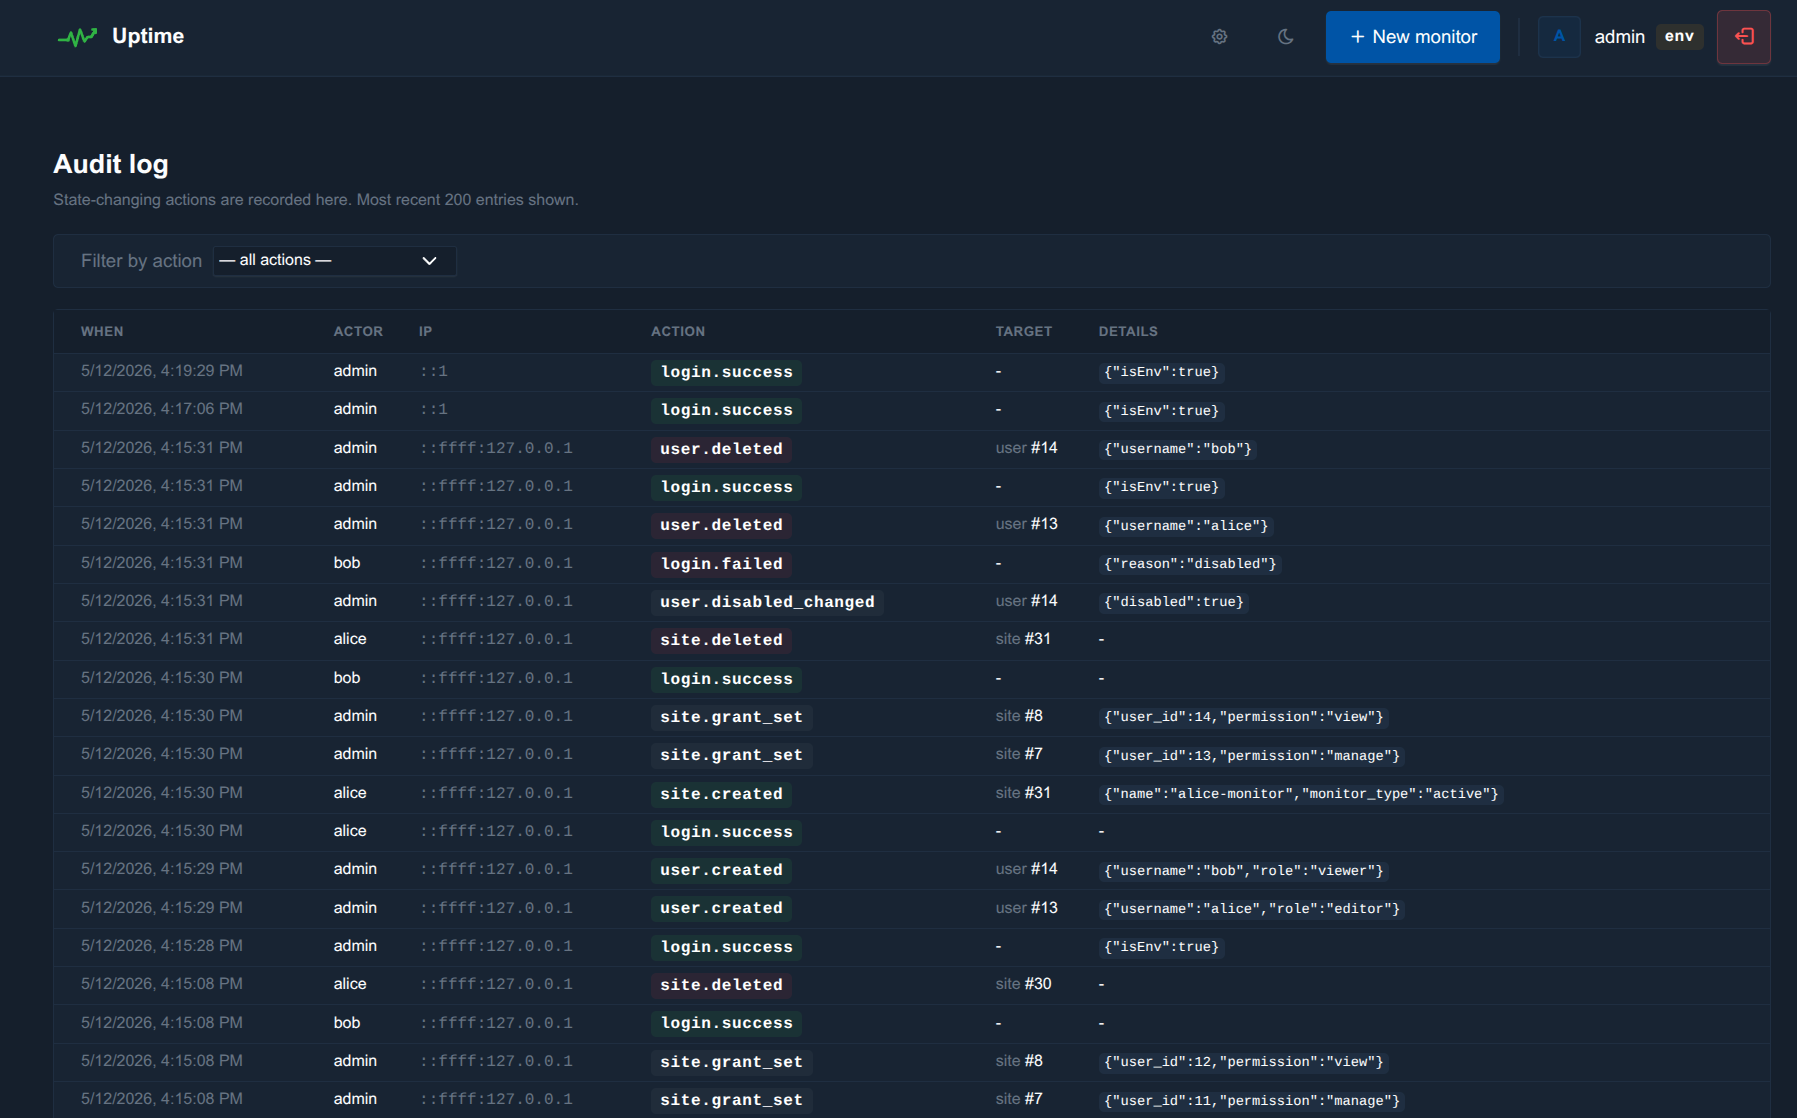1797x1118 pixels.
Task: Click IP ::1 in the 4:19:29 PM row
Action: click(434, 372)
